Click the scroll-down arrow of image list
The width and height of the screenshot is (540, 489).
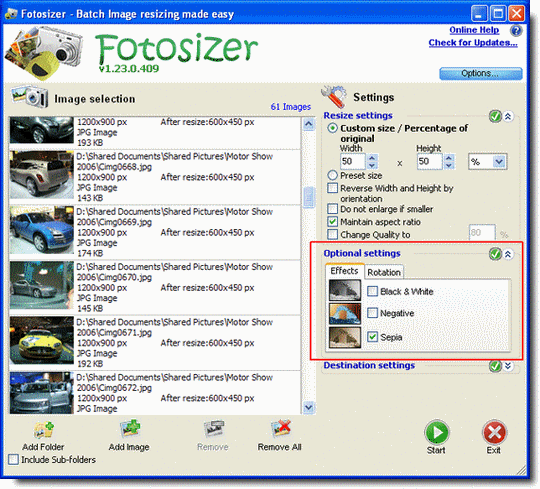tap(309, 407)
